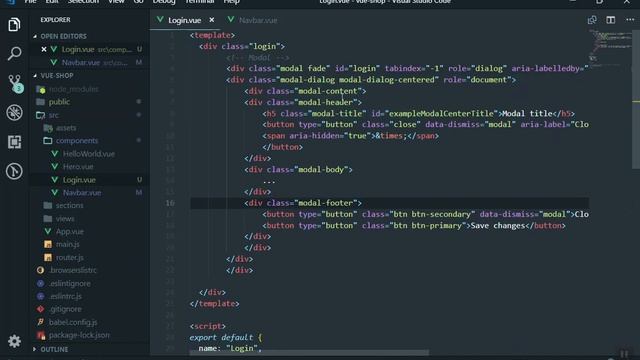Image resolution: width=640 pixels, height=360 pixels.
Task: Open .eslintrc.js file
Action: pos(65,296)
